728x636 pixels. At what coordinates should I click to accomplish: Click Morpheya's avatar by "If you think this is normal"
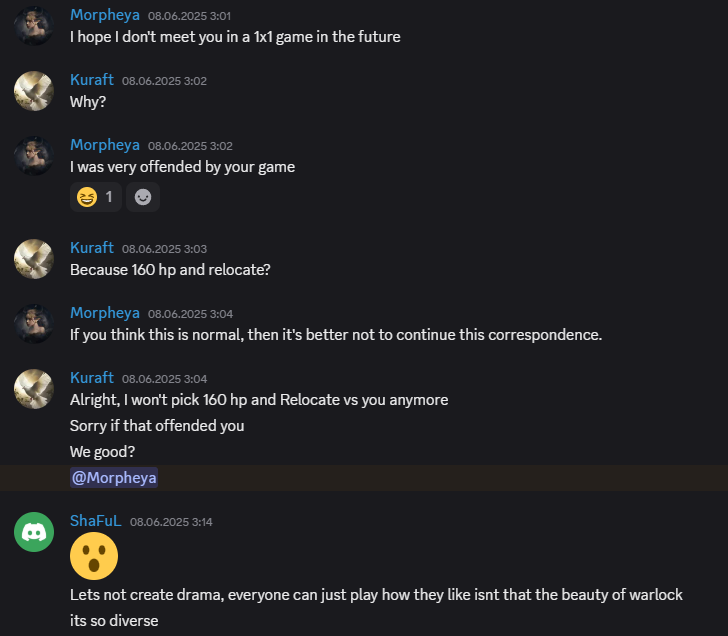(34, 323)
